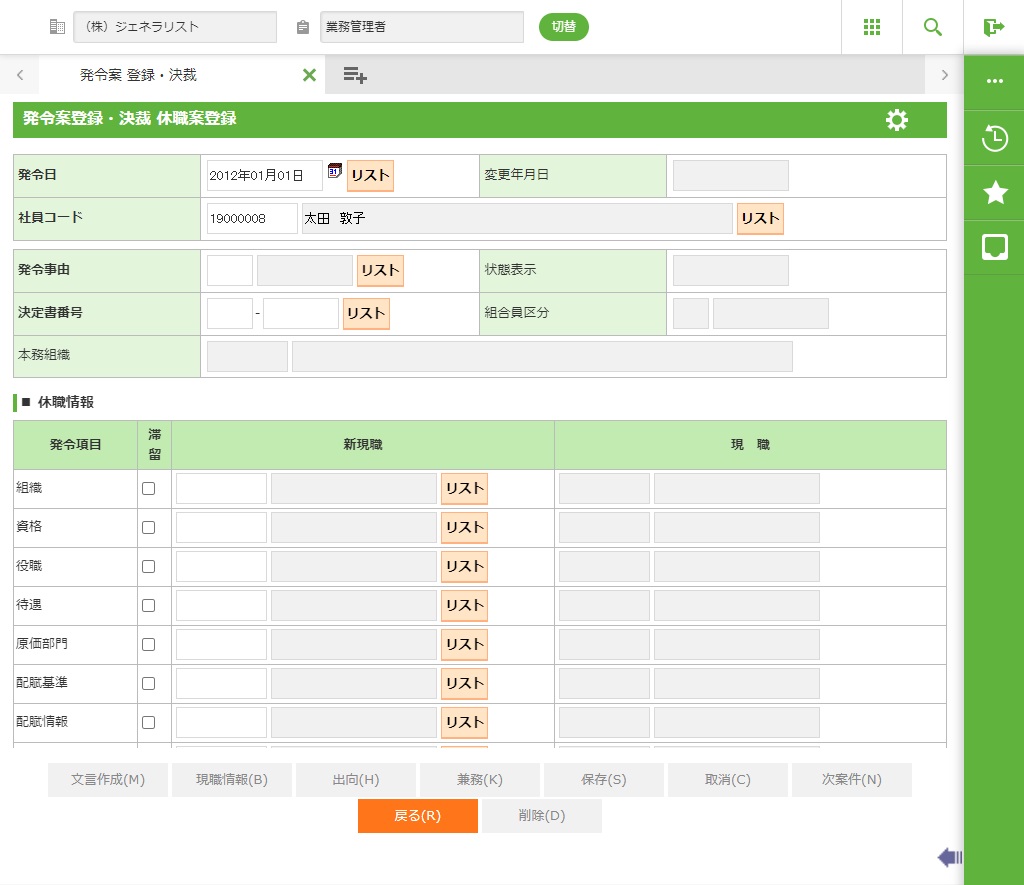The image size is (1024, 885).
Task: Check the 滞留 box for 役職 row
Action: click(x=149, y=566)
